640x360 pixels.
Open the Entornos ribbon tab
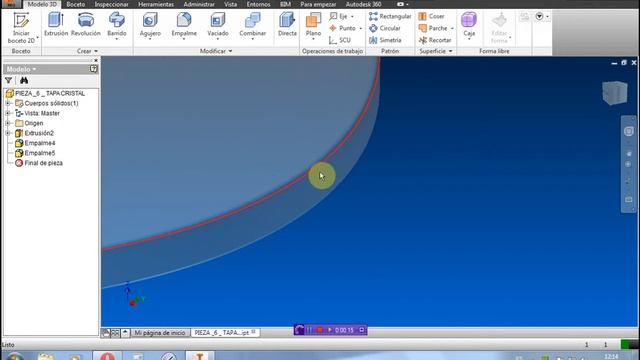tap(258, 4)
